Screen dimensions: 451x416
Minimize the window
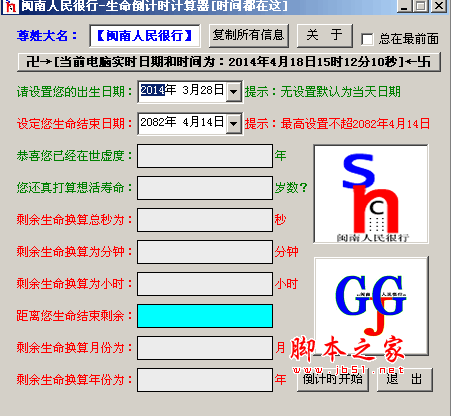pyautogui.click(x=404, y=6)
